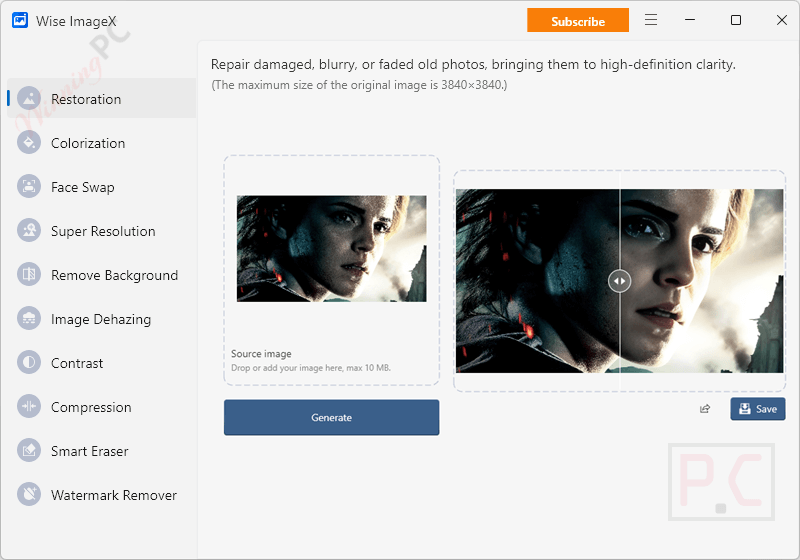The height and width of the screenshot is (560, 800).
Task: Switch to Colorization mode
Action: (x=88, y=143)
